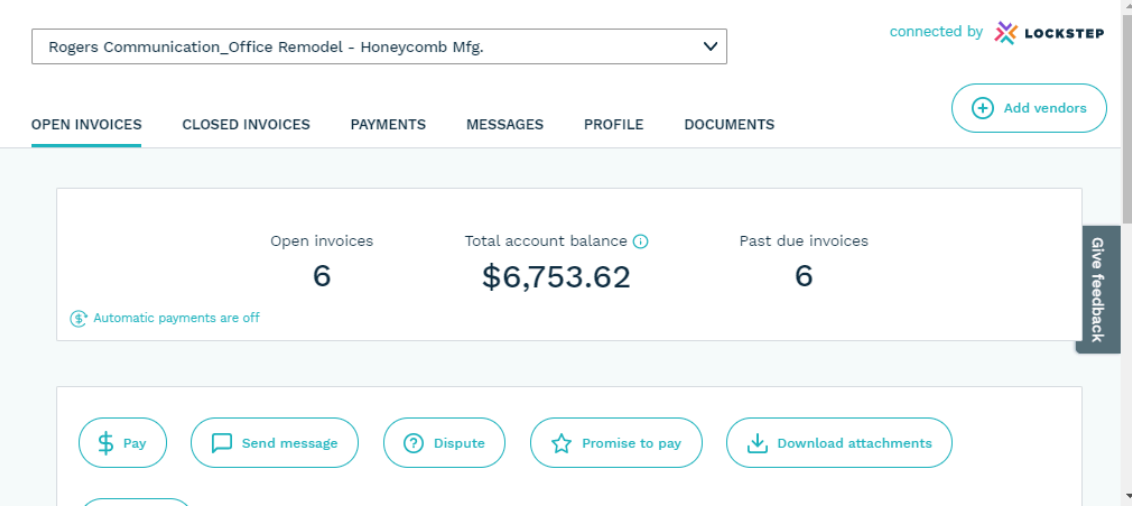The width and height of the screenshot is (1132, 508).
Task: Click the $6,753.62 total balance amount
Action: point(556,277)
